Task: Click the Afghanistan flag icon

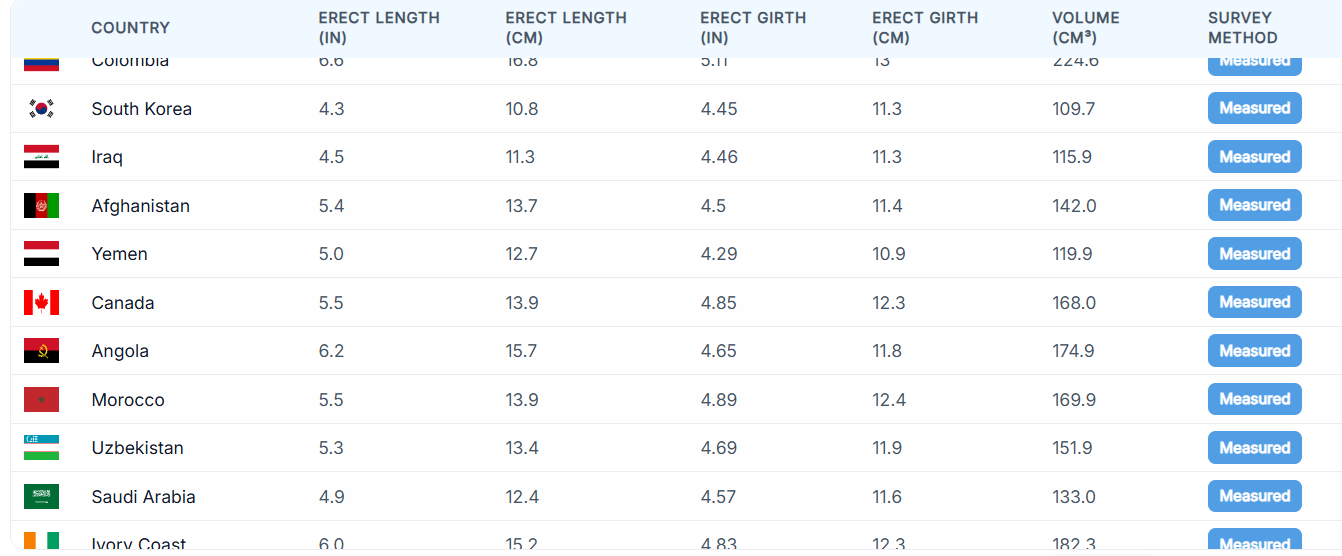Action: (x=41, y=206)
